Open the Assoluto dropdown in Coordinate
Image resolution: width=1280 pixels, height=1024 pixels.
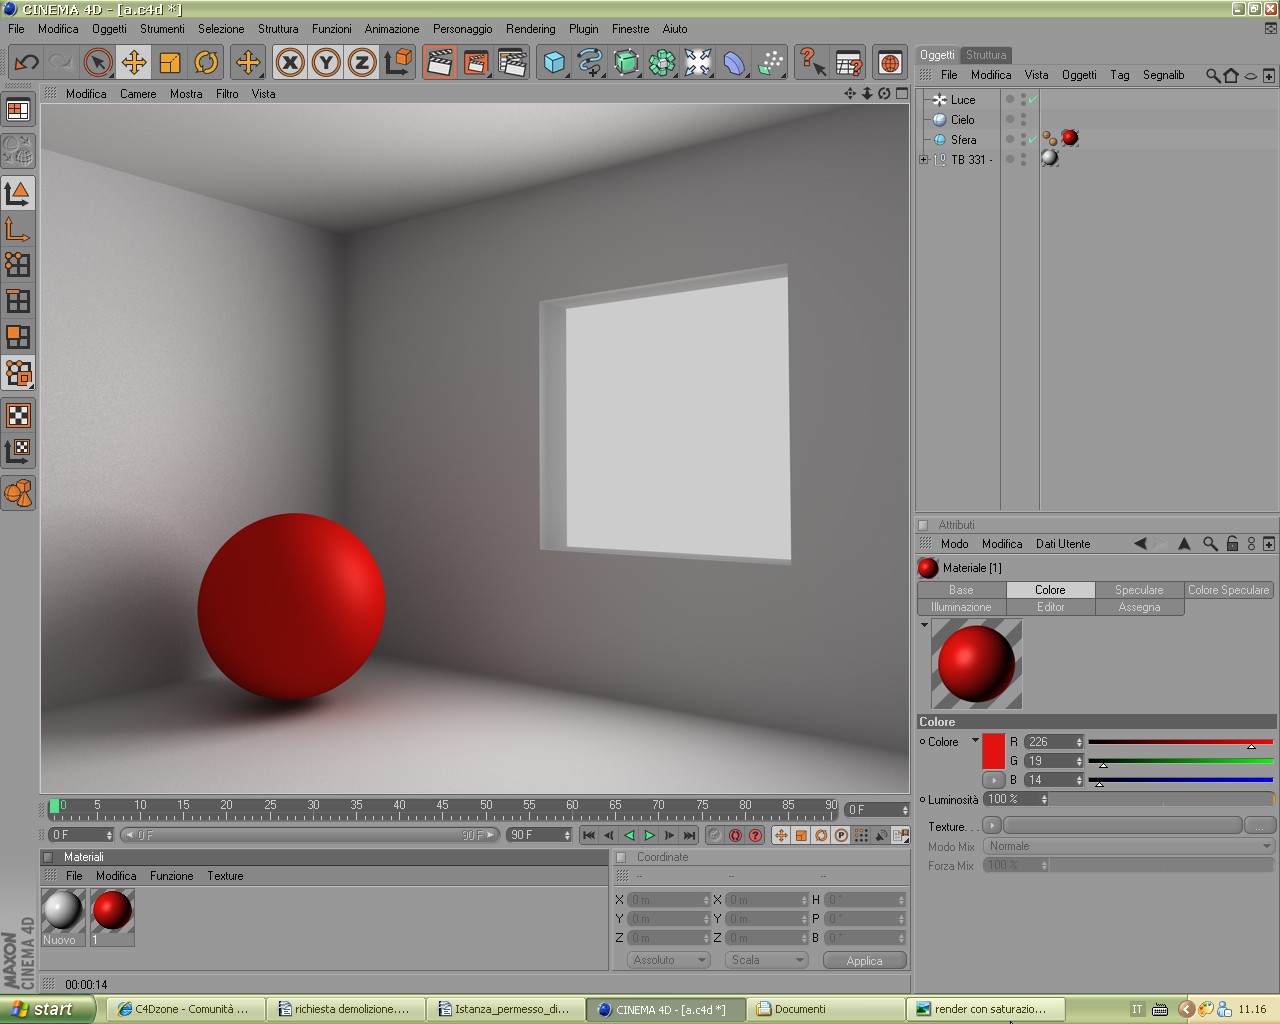pos(668,960)
